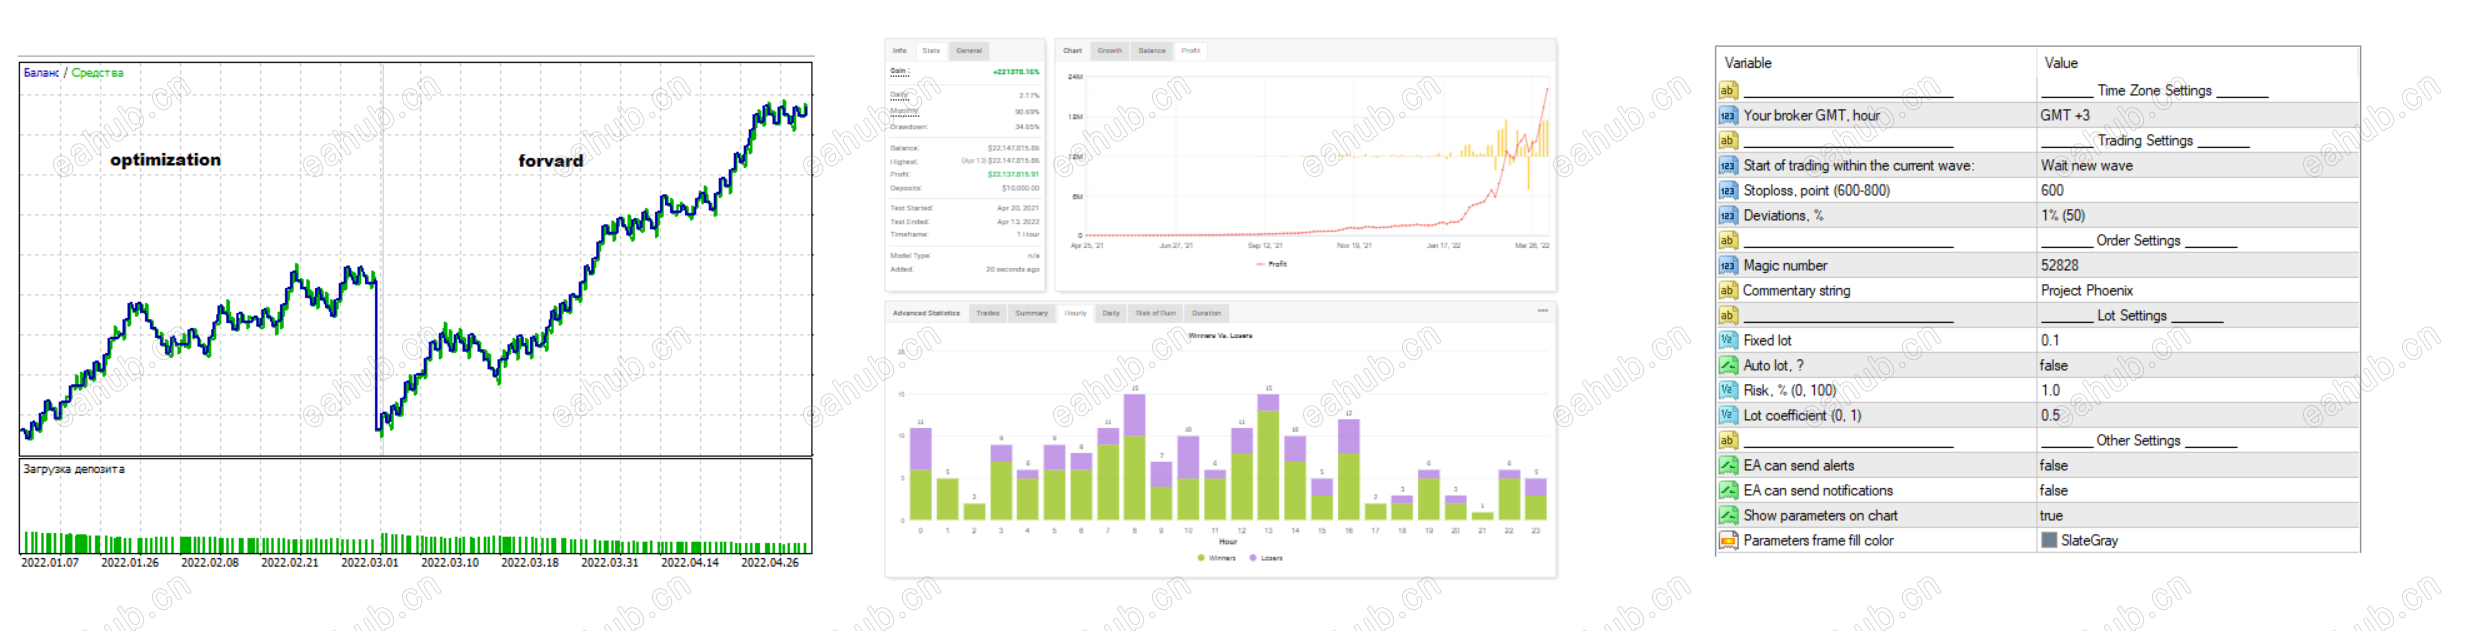Image resolution: width=2476 pixels, height=631 pixels.
Task: Edit the Stoploss value 600
Action: (x=2198, y=190)
